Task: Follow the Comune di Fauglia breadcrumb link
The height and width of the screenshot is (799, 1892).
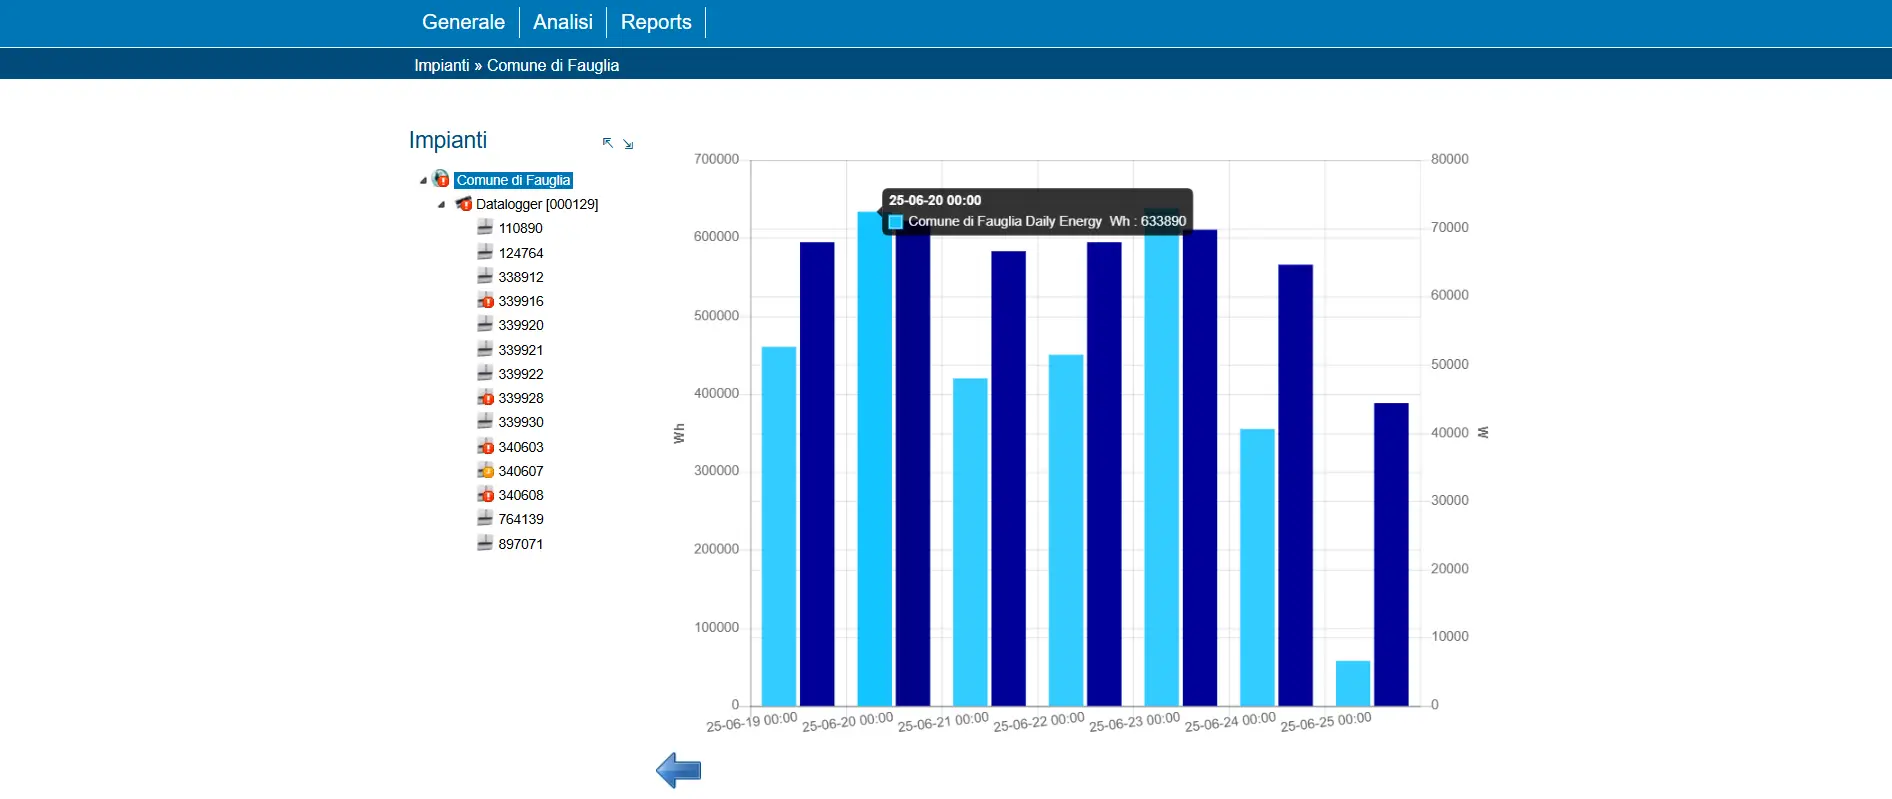Action: (x=553, y=65)
